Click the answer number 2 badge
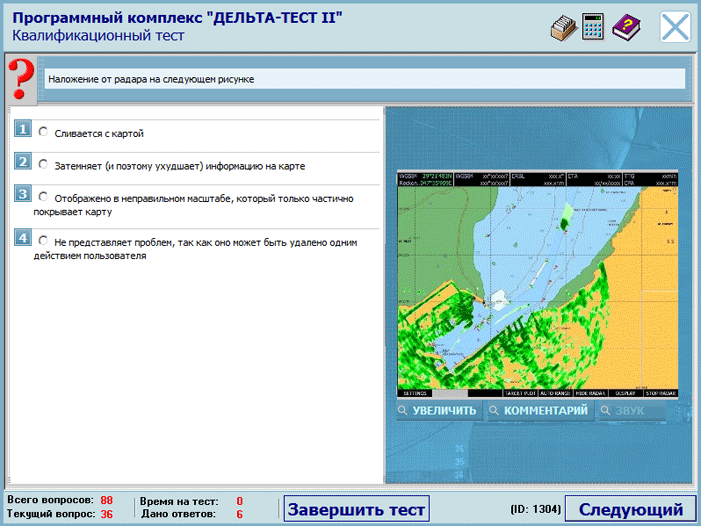Viewport: 701px width, 526px height. [x=22, y=162]
